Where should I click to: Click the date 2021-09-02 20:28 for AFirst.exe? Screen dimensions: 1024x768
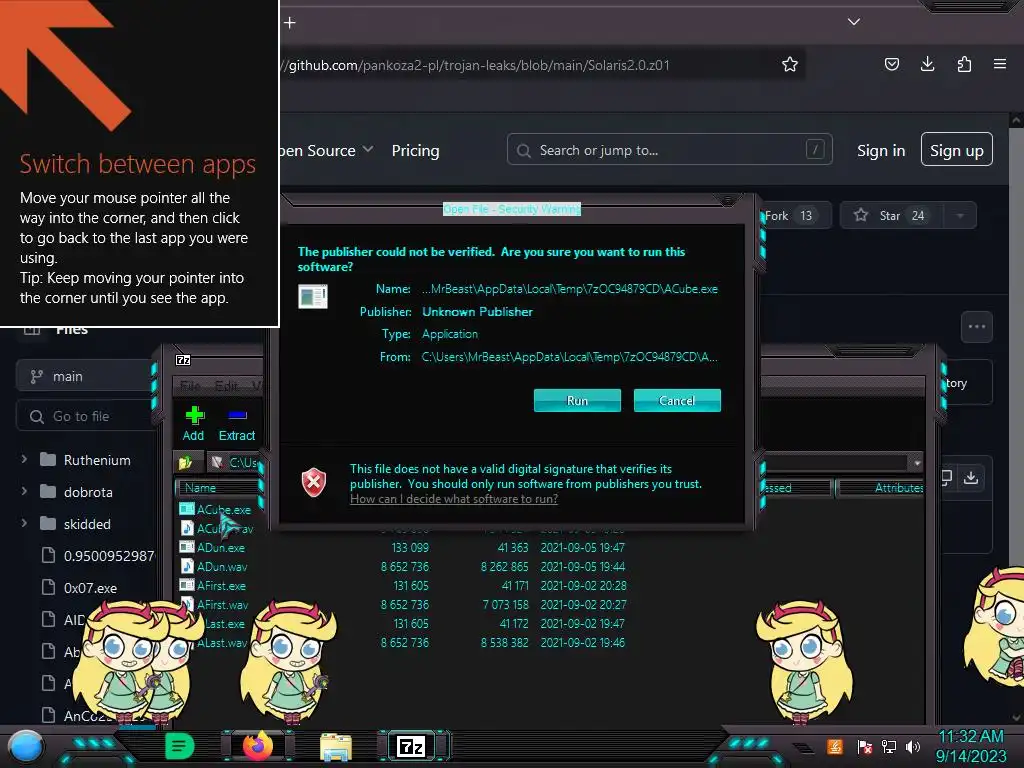pyautogui.click(x=583, y=586)
